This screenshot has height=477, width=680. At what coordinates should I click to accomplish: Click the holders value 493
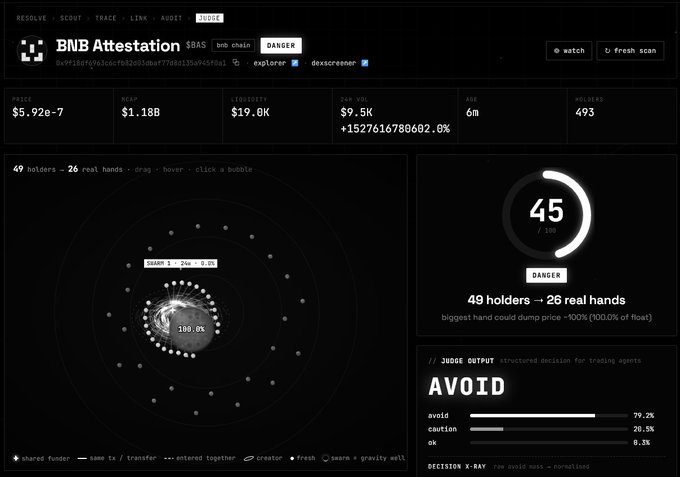click(x=585, y=112)
